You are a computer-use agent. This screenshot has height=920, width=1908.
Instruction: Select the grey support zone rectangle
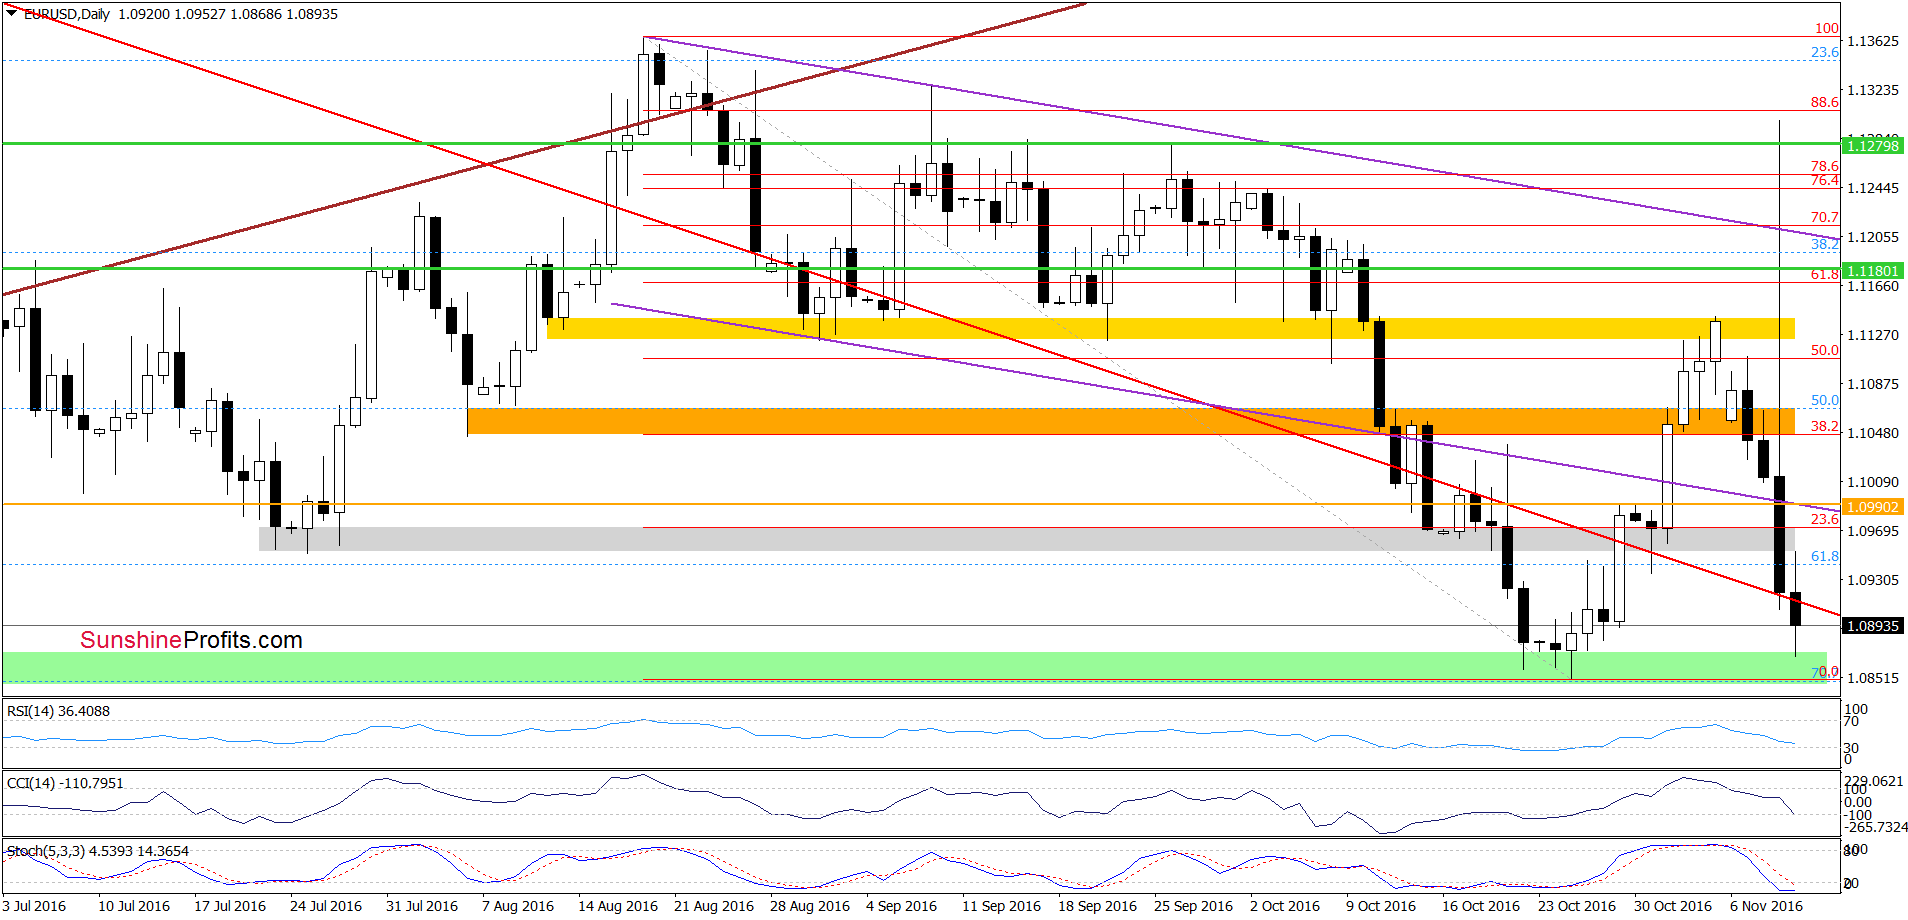click(1027, 539)
